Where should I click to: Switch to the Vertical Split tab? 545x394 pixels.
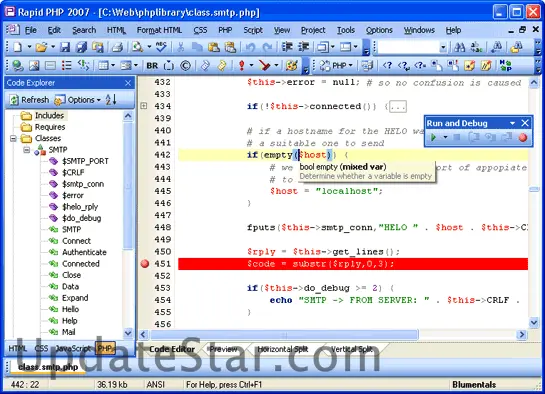coord(351,349)
